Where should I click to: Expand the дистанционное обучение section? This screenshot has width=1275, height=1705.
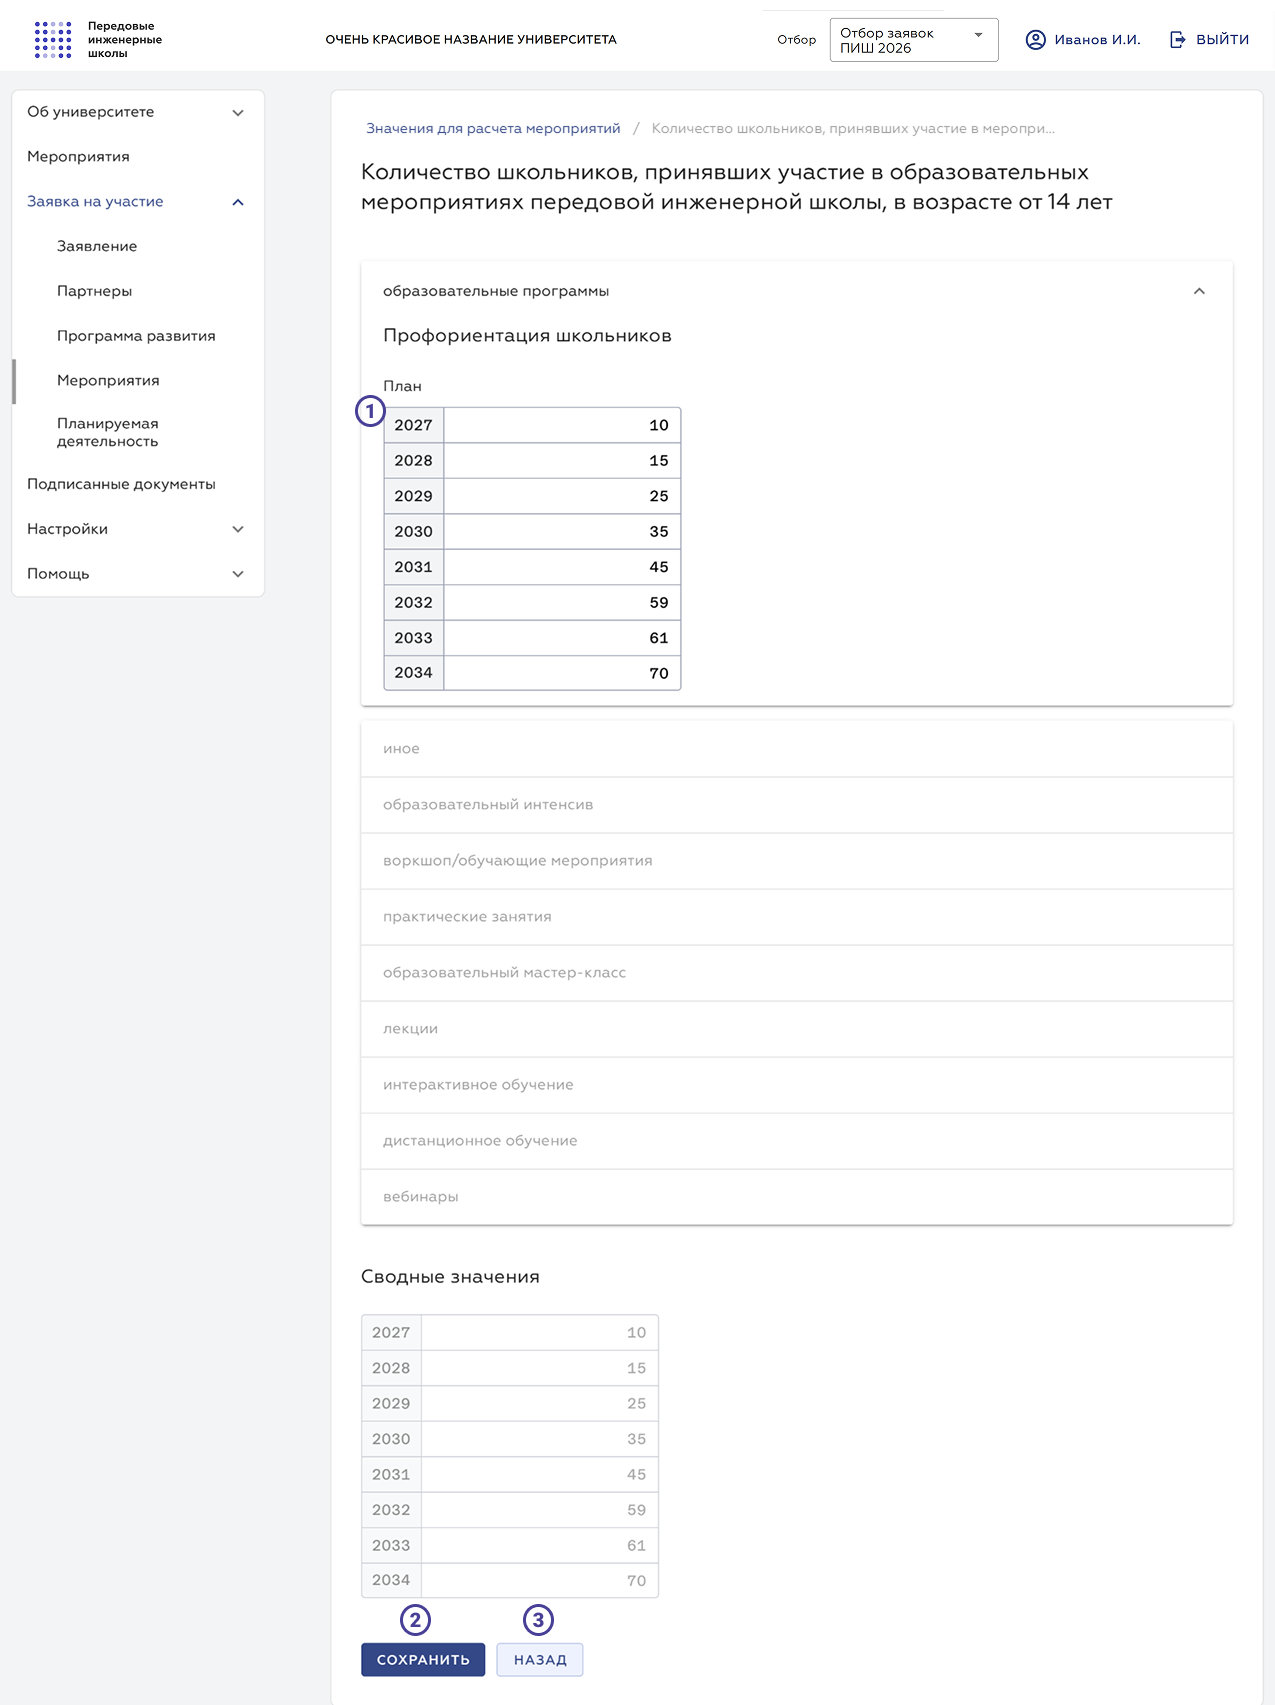point(797,1141)
